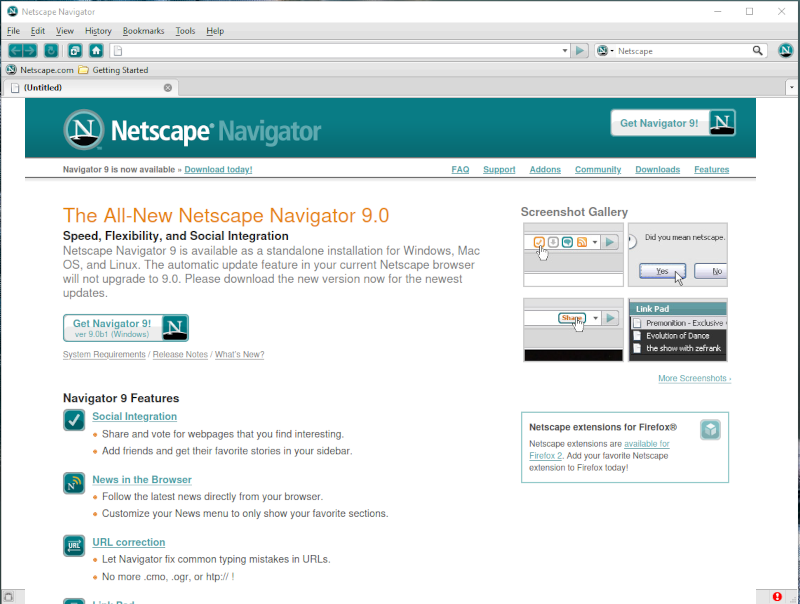Open the File menu
The image size is (800, 604).
click(x=13, y=31)
